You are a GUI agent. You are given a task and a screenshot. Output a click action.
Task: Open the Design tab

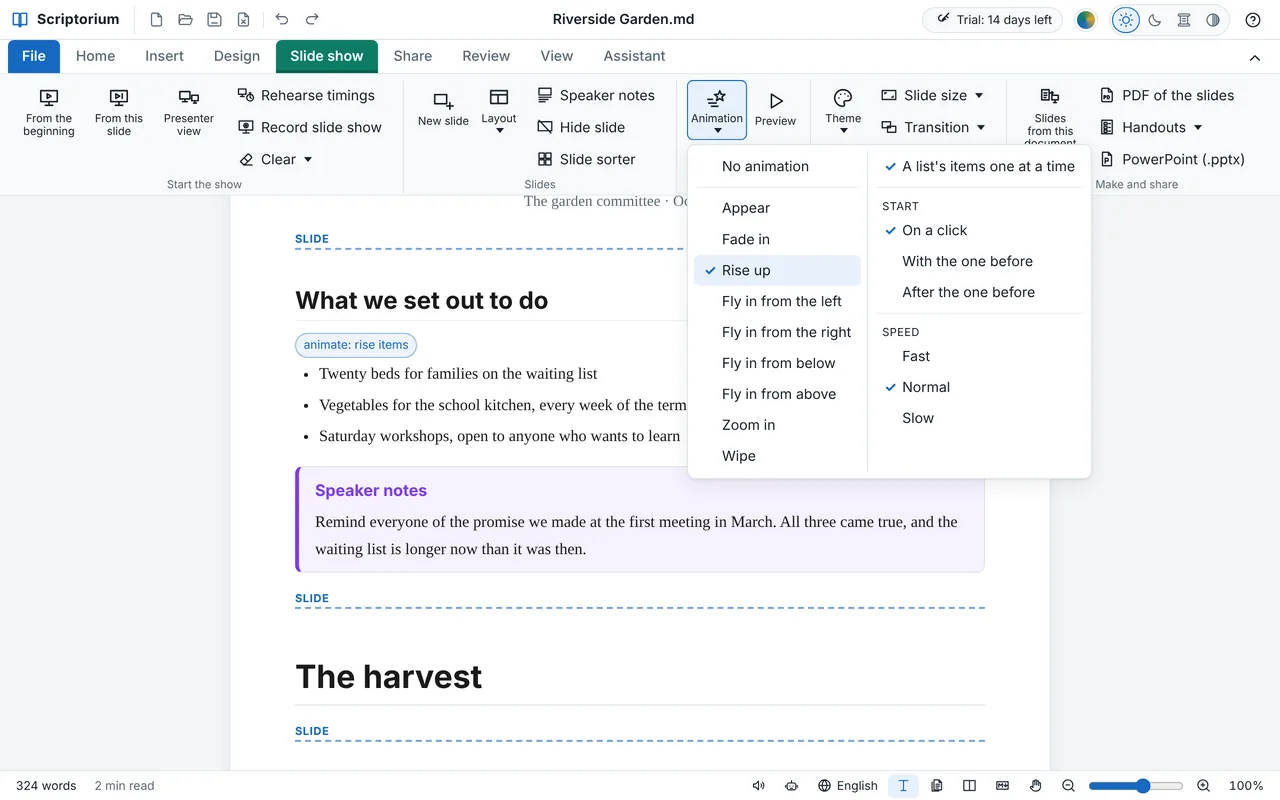[237, 56]
